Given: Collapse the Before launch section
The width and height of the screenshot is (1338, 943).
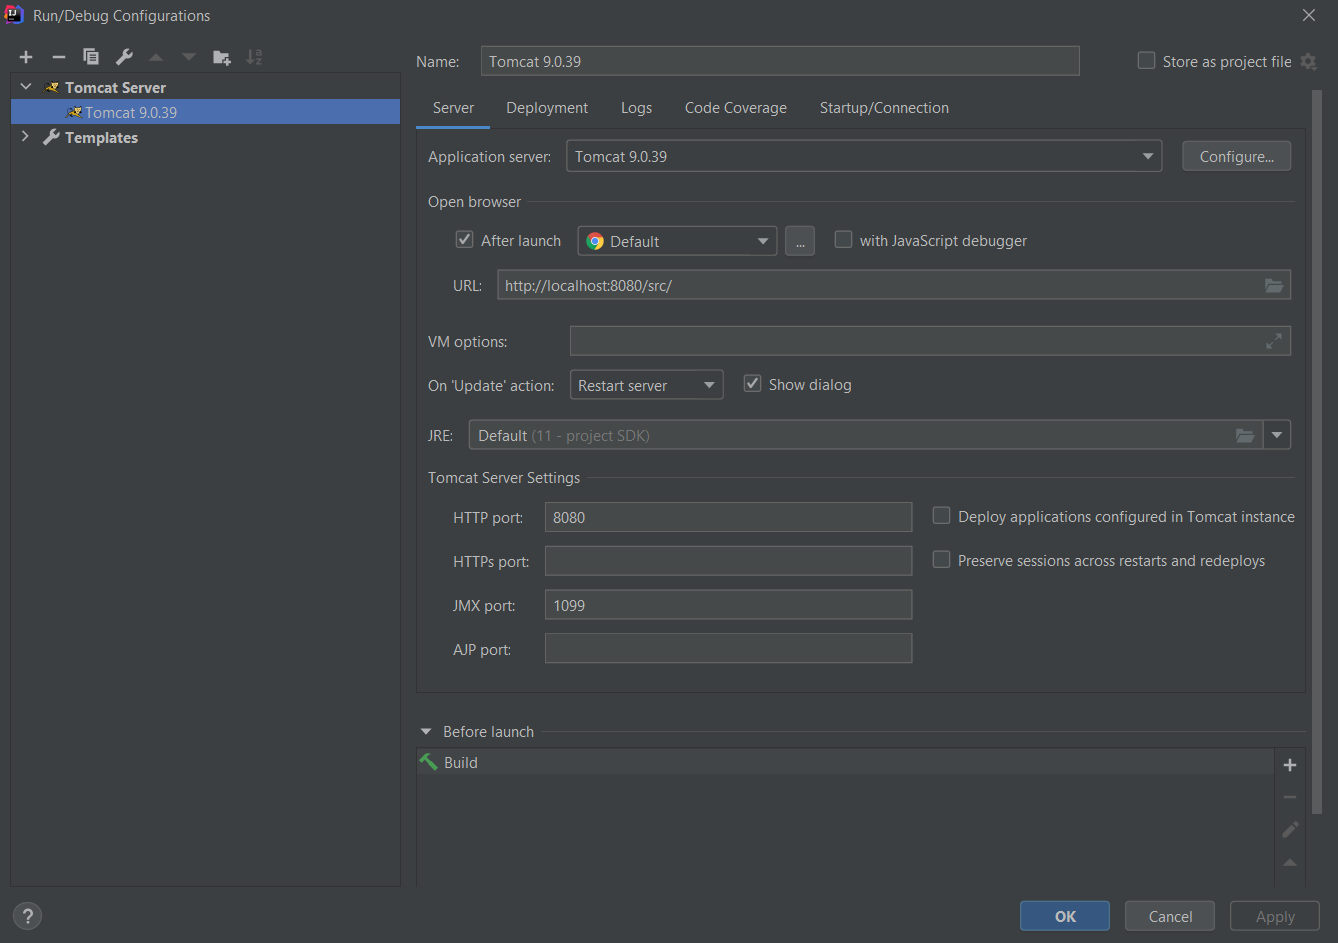Looking at the screenshot, I should tap(426, 732).
